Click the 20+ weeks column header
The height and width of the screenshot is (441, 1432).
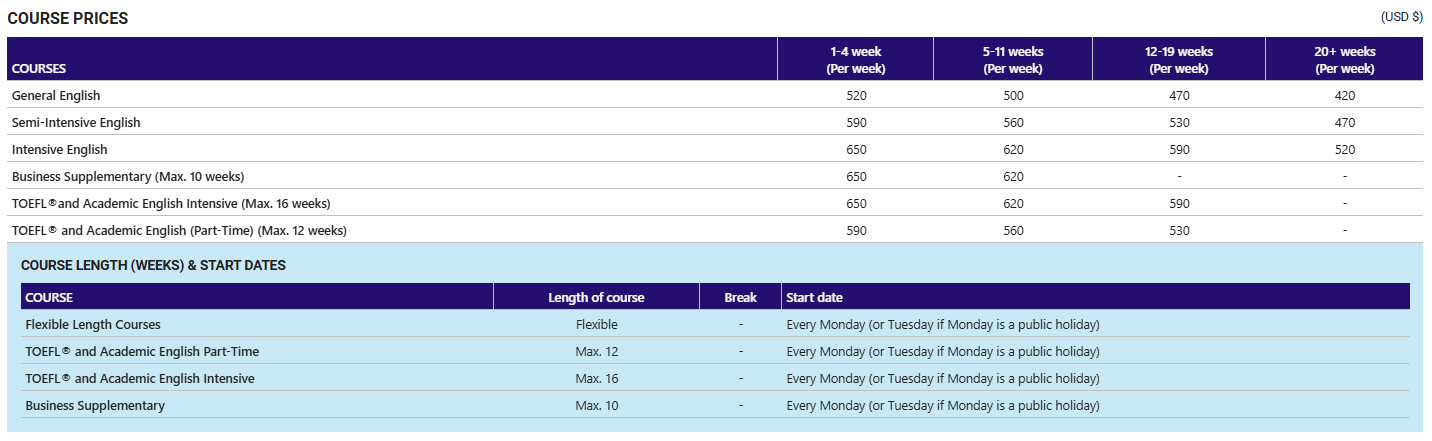[1344, 60]
